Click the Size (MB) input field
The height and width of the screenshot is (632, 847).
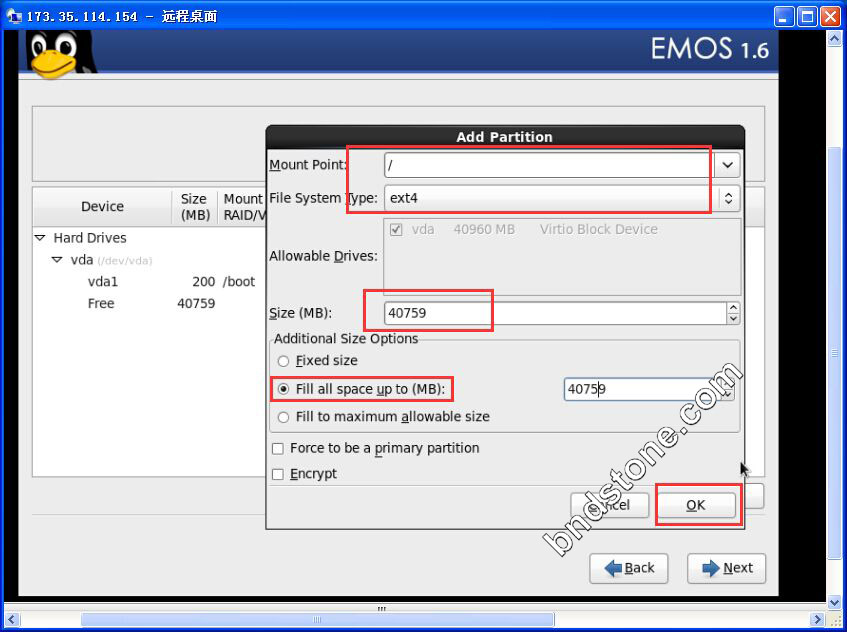pos(555,313)
